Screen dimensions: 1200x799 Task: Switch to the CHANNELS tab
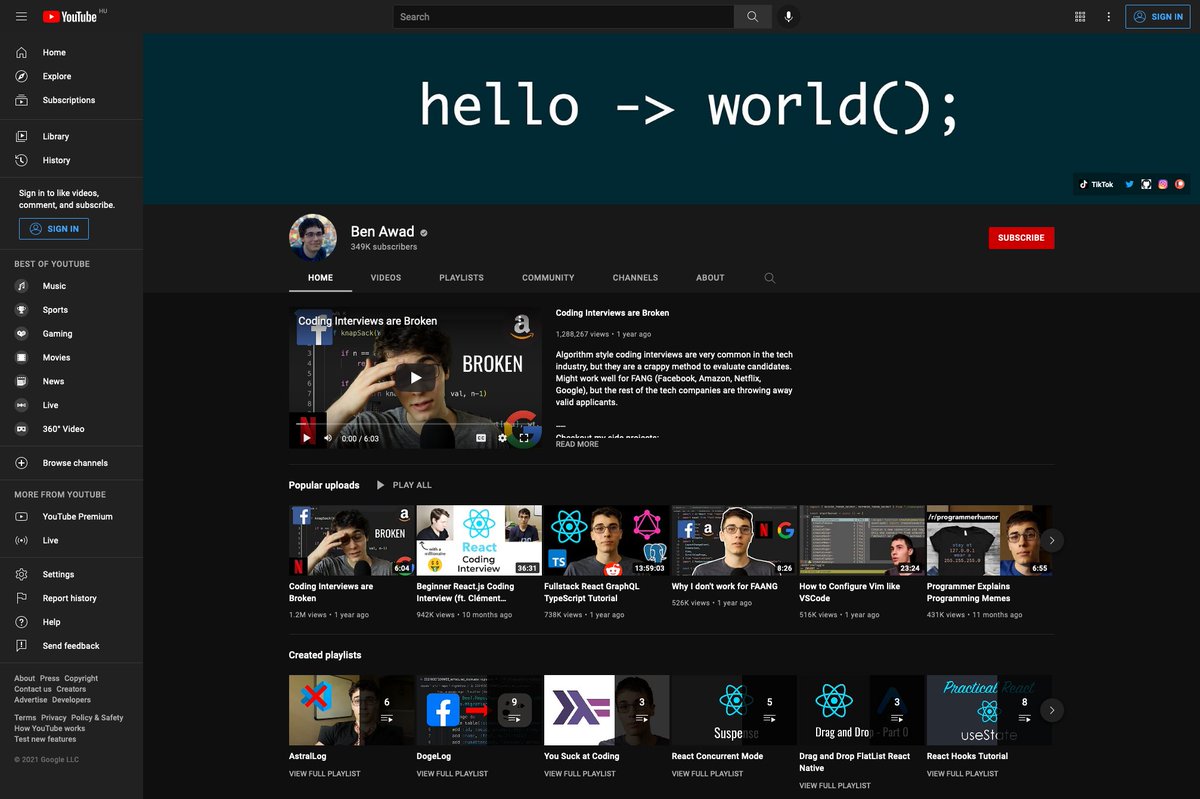pos(636,278)
